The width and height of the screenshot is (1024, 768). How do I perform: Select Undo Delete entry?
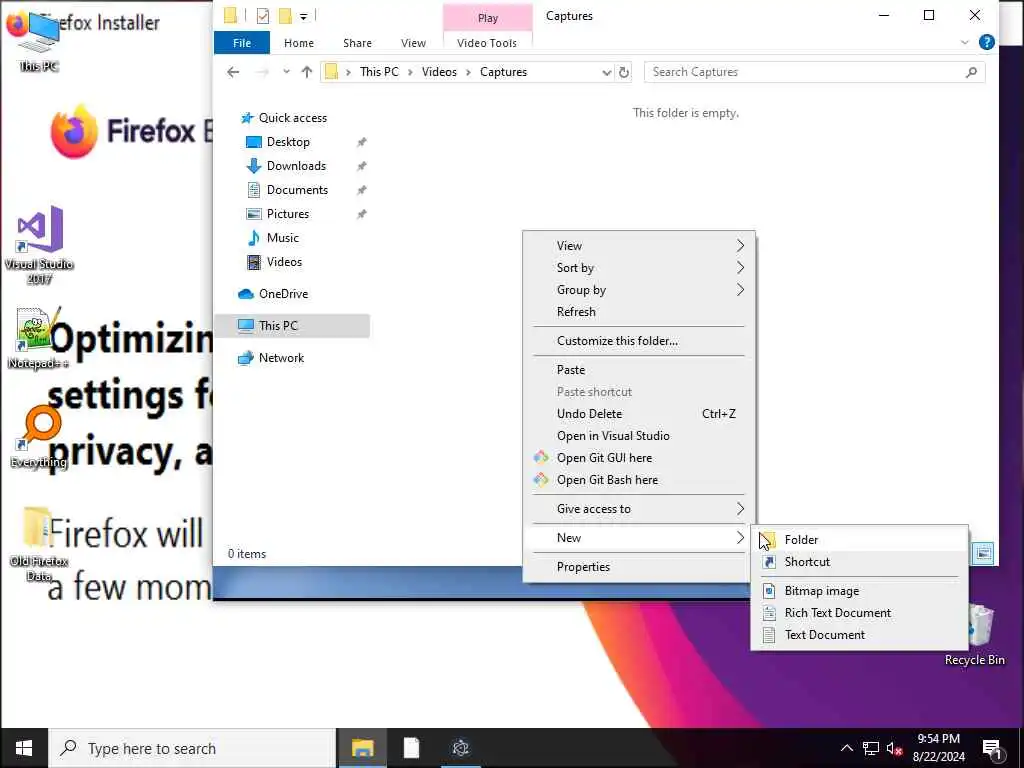coord(638,413)
